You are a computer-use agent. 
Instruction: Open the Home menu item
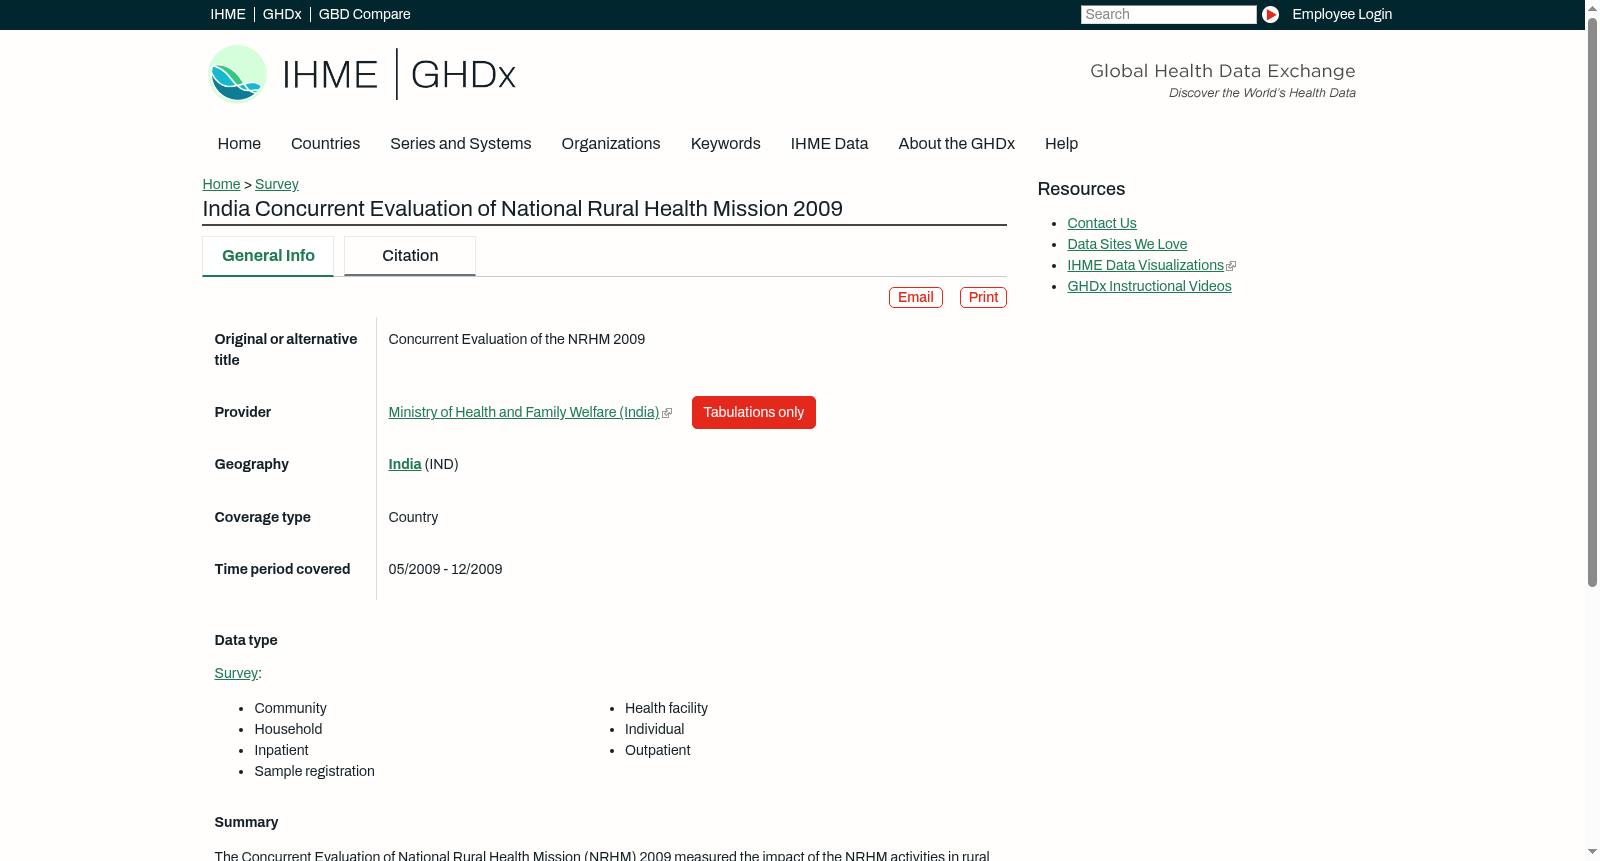pyautogui.click(x=239, y=143)
